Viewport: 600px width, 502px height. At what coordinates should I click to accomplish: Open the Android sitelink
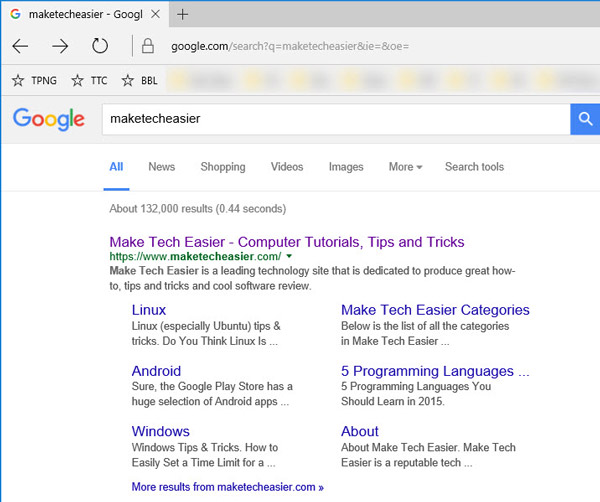(x=156, y=371)
